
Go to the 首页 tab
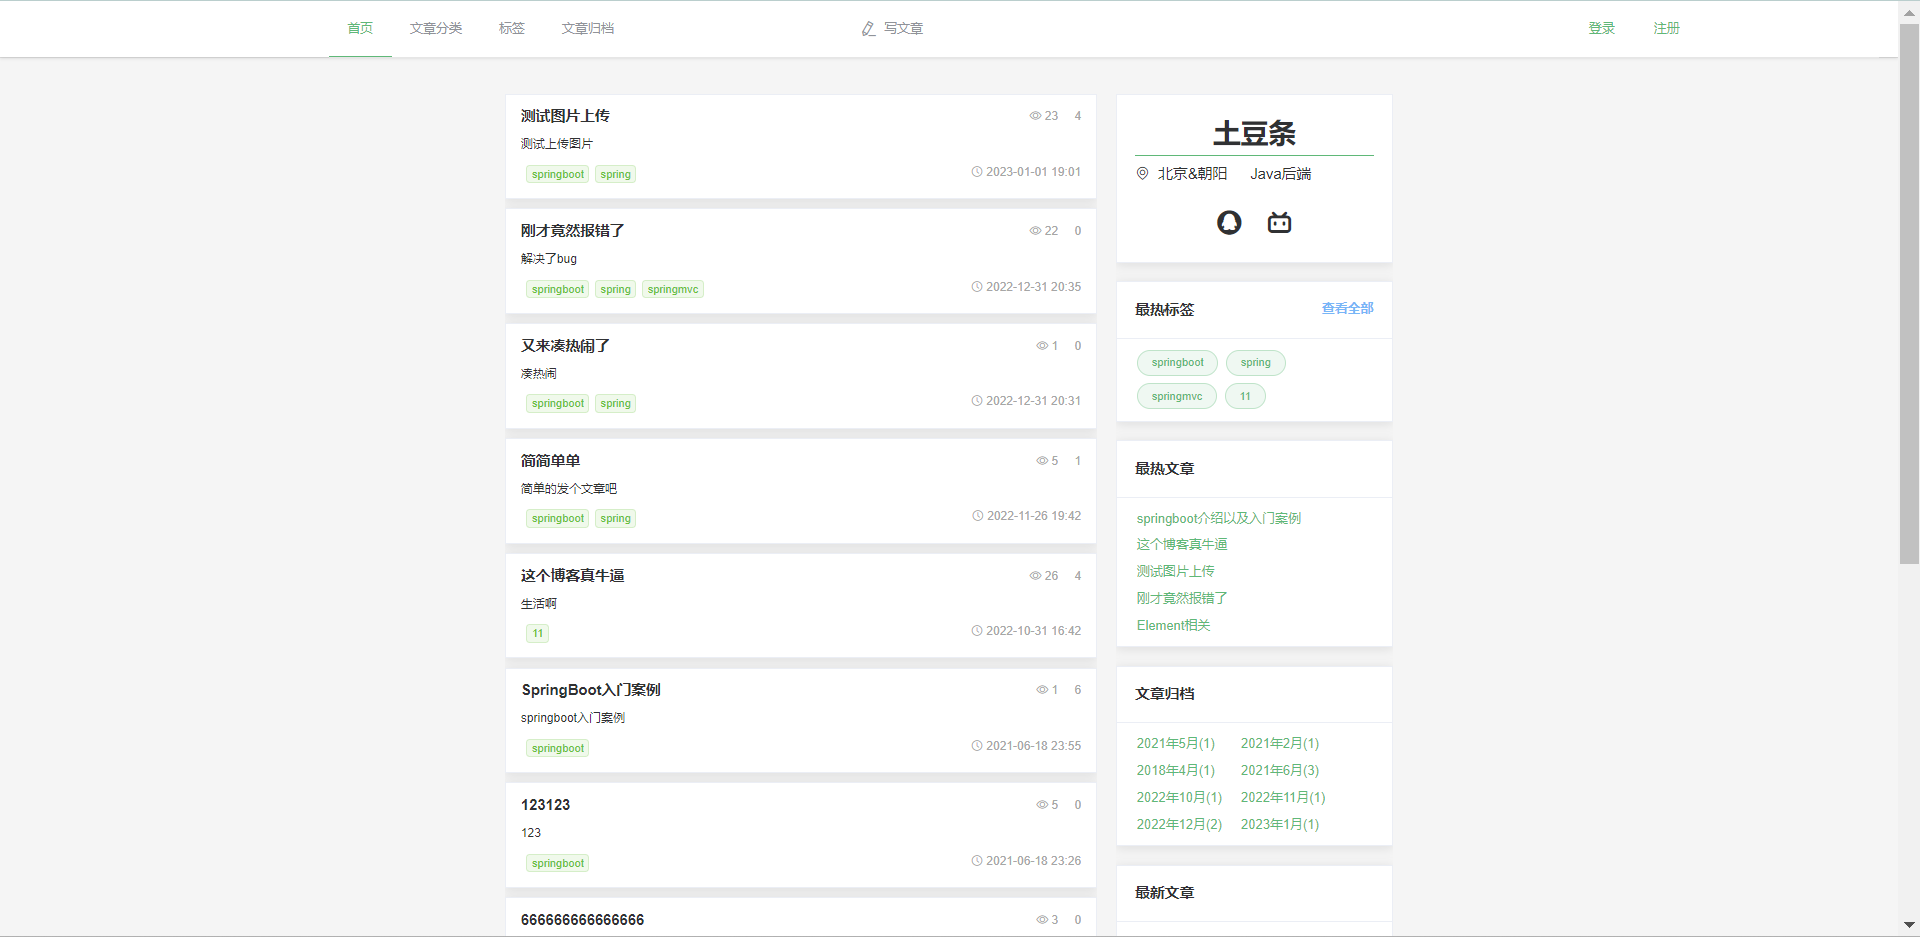point(360,29)
